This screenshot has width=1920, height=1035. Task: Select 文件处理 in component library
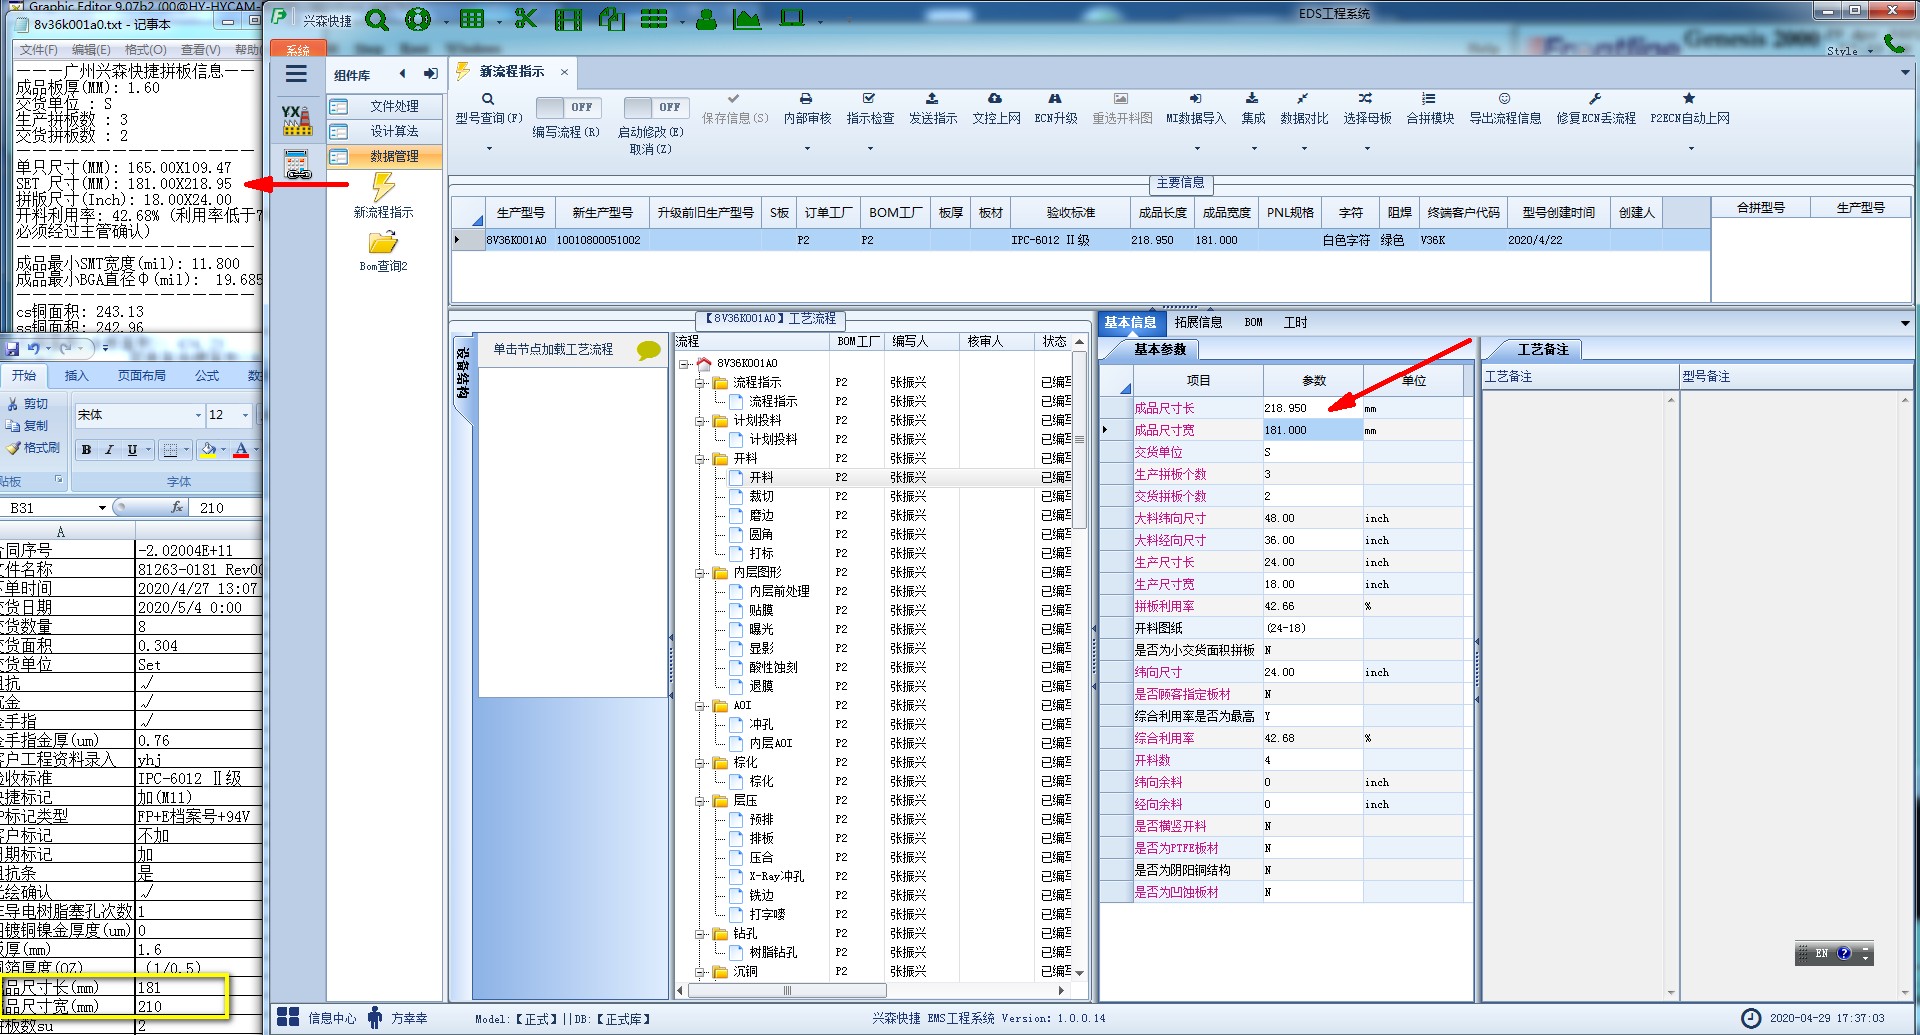(384, 106)
